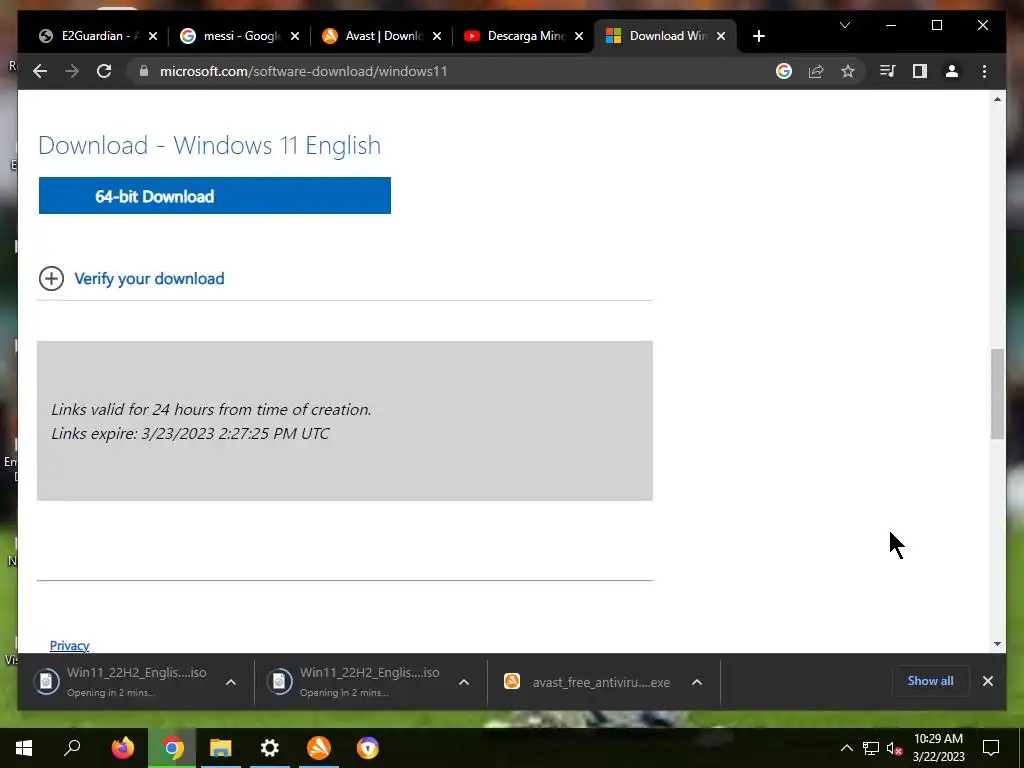Click the Verify your download link

point(150,279)
